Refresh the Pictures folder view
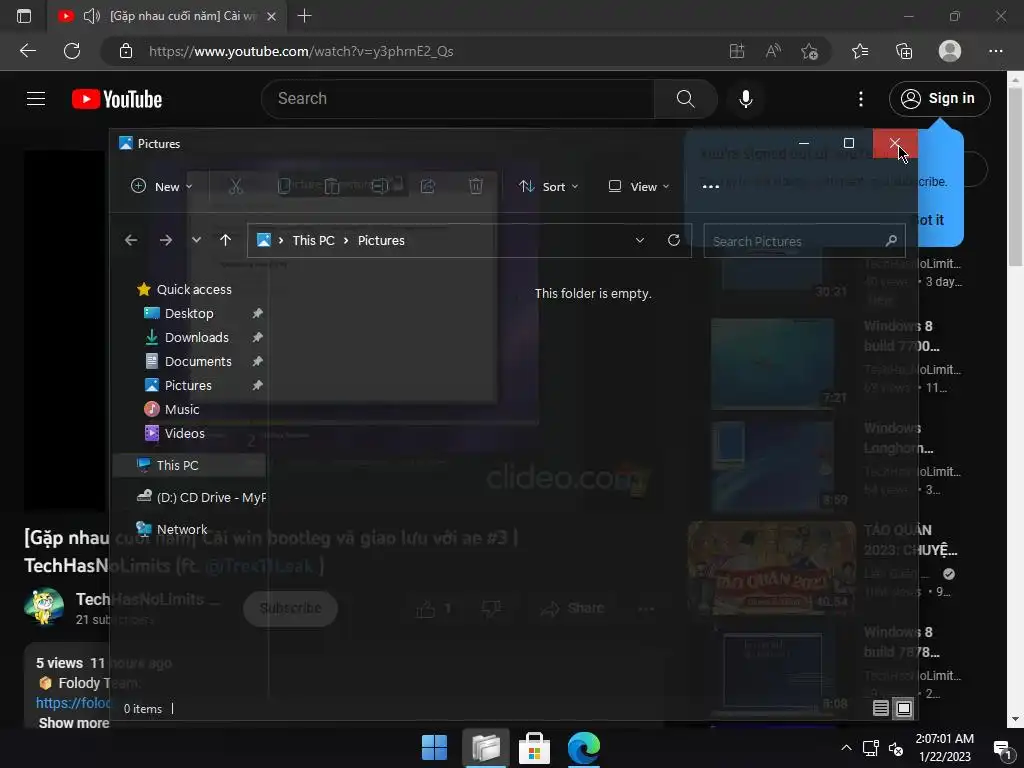This screenshot has width=1024, height=768. point(674,240)
